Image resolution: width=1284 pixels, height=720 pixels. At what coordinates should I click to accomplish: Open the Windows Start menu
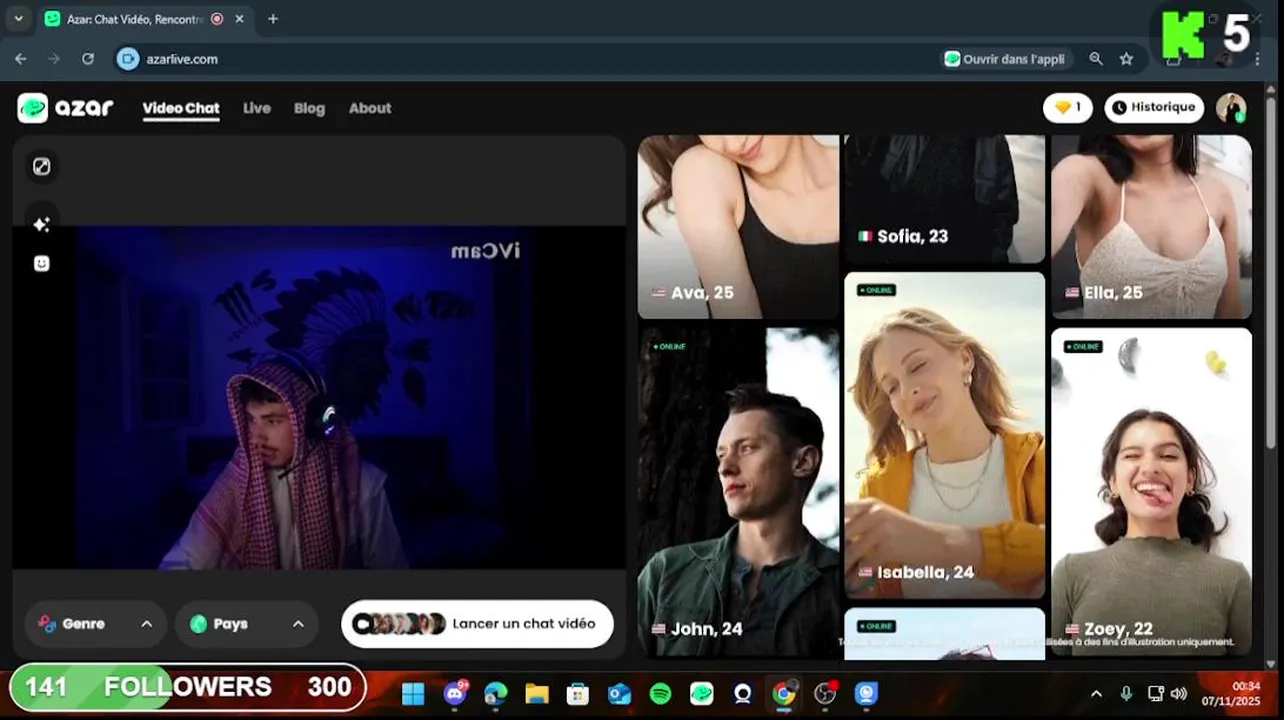click(x=413, y=693)
